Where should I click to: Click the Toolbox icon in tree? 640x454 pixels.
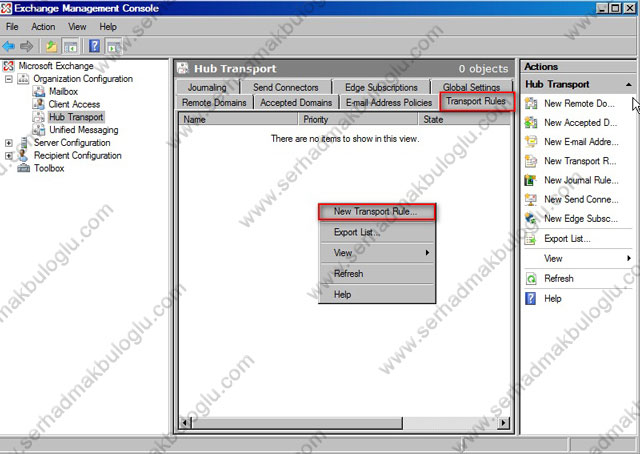coord(23,168)
